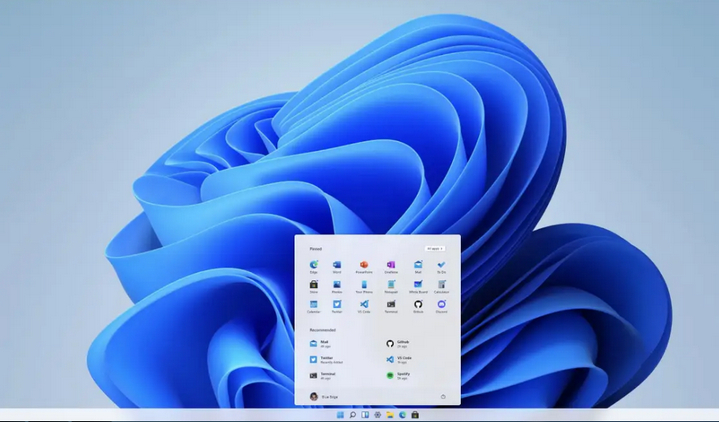Open Settings gear on the taskbar
The height and width of the screenshot is (422, 719).
pos(377,415)
